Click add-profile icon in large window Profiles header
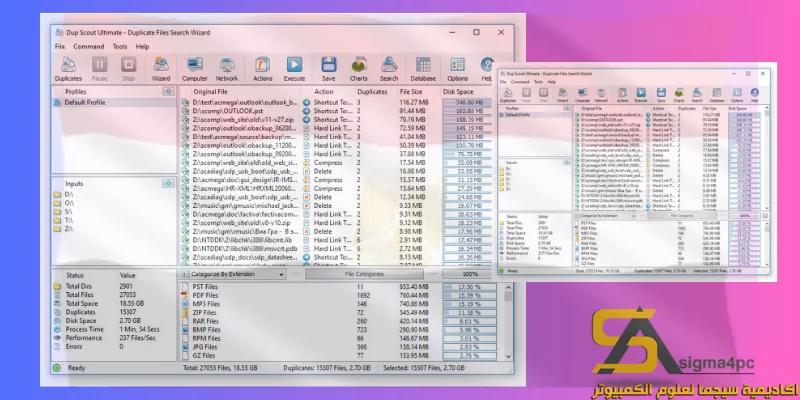The image size is (800, 400). pyautogui.click(x=168, y=91)
